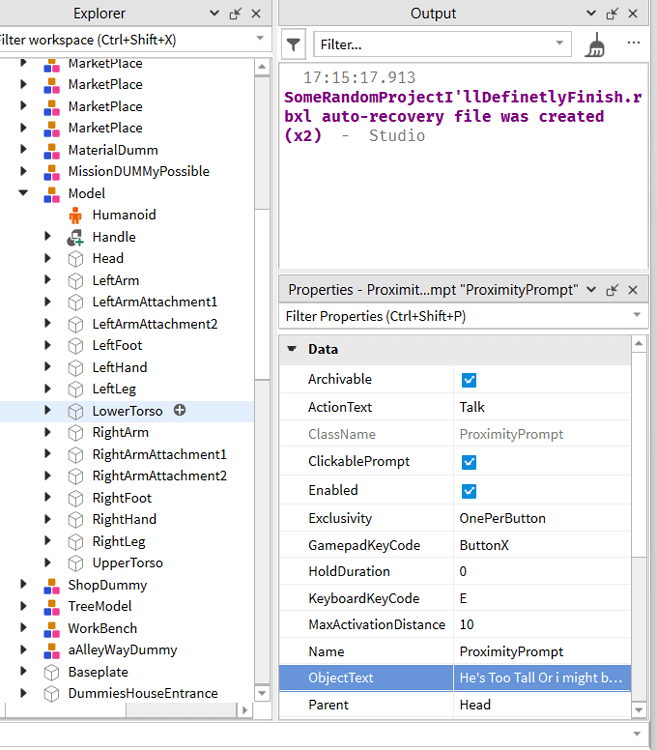Click the Explorer horizontal scroll right arrow
Viewport: 657px width, 750px height.
245,710
